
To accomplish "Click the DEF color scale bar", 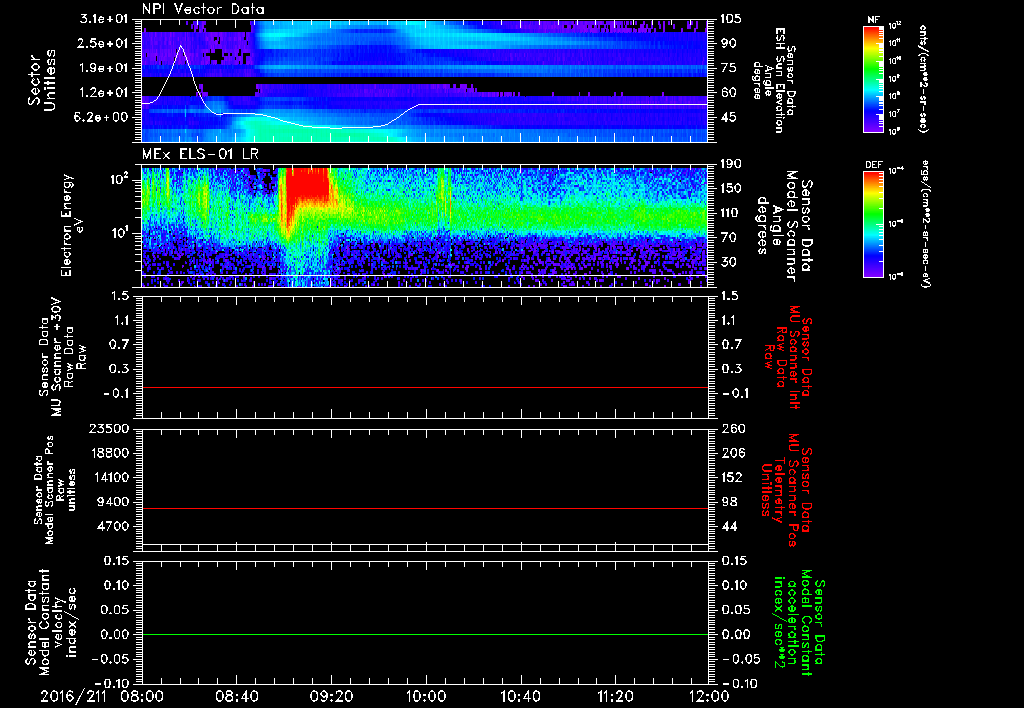I will click(x=873, y=224).
